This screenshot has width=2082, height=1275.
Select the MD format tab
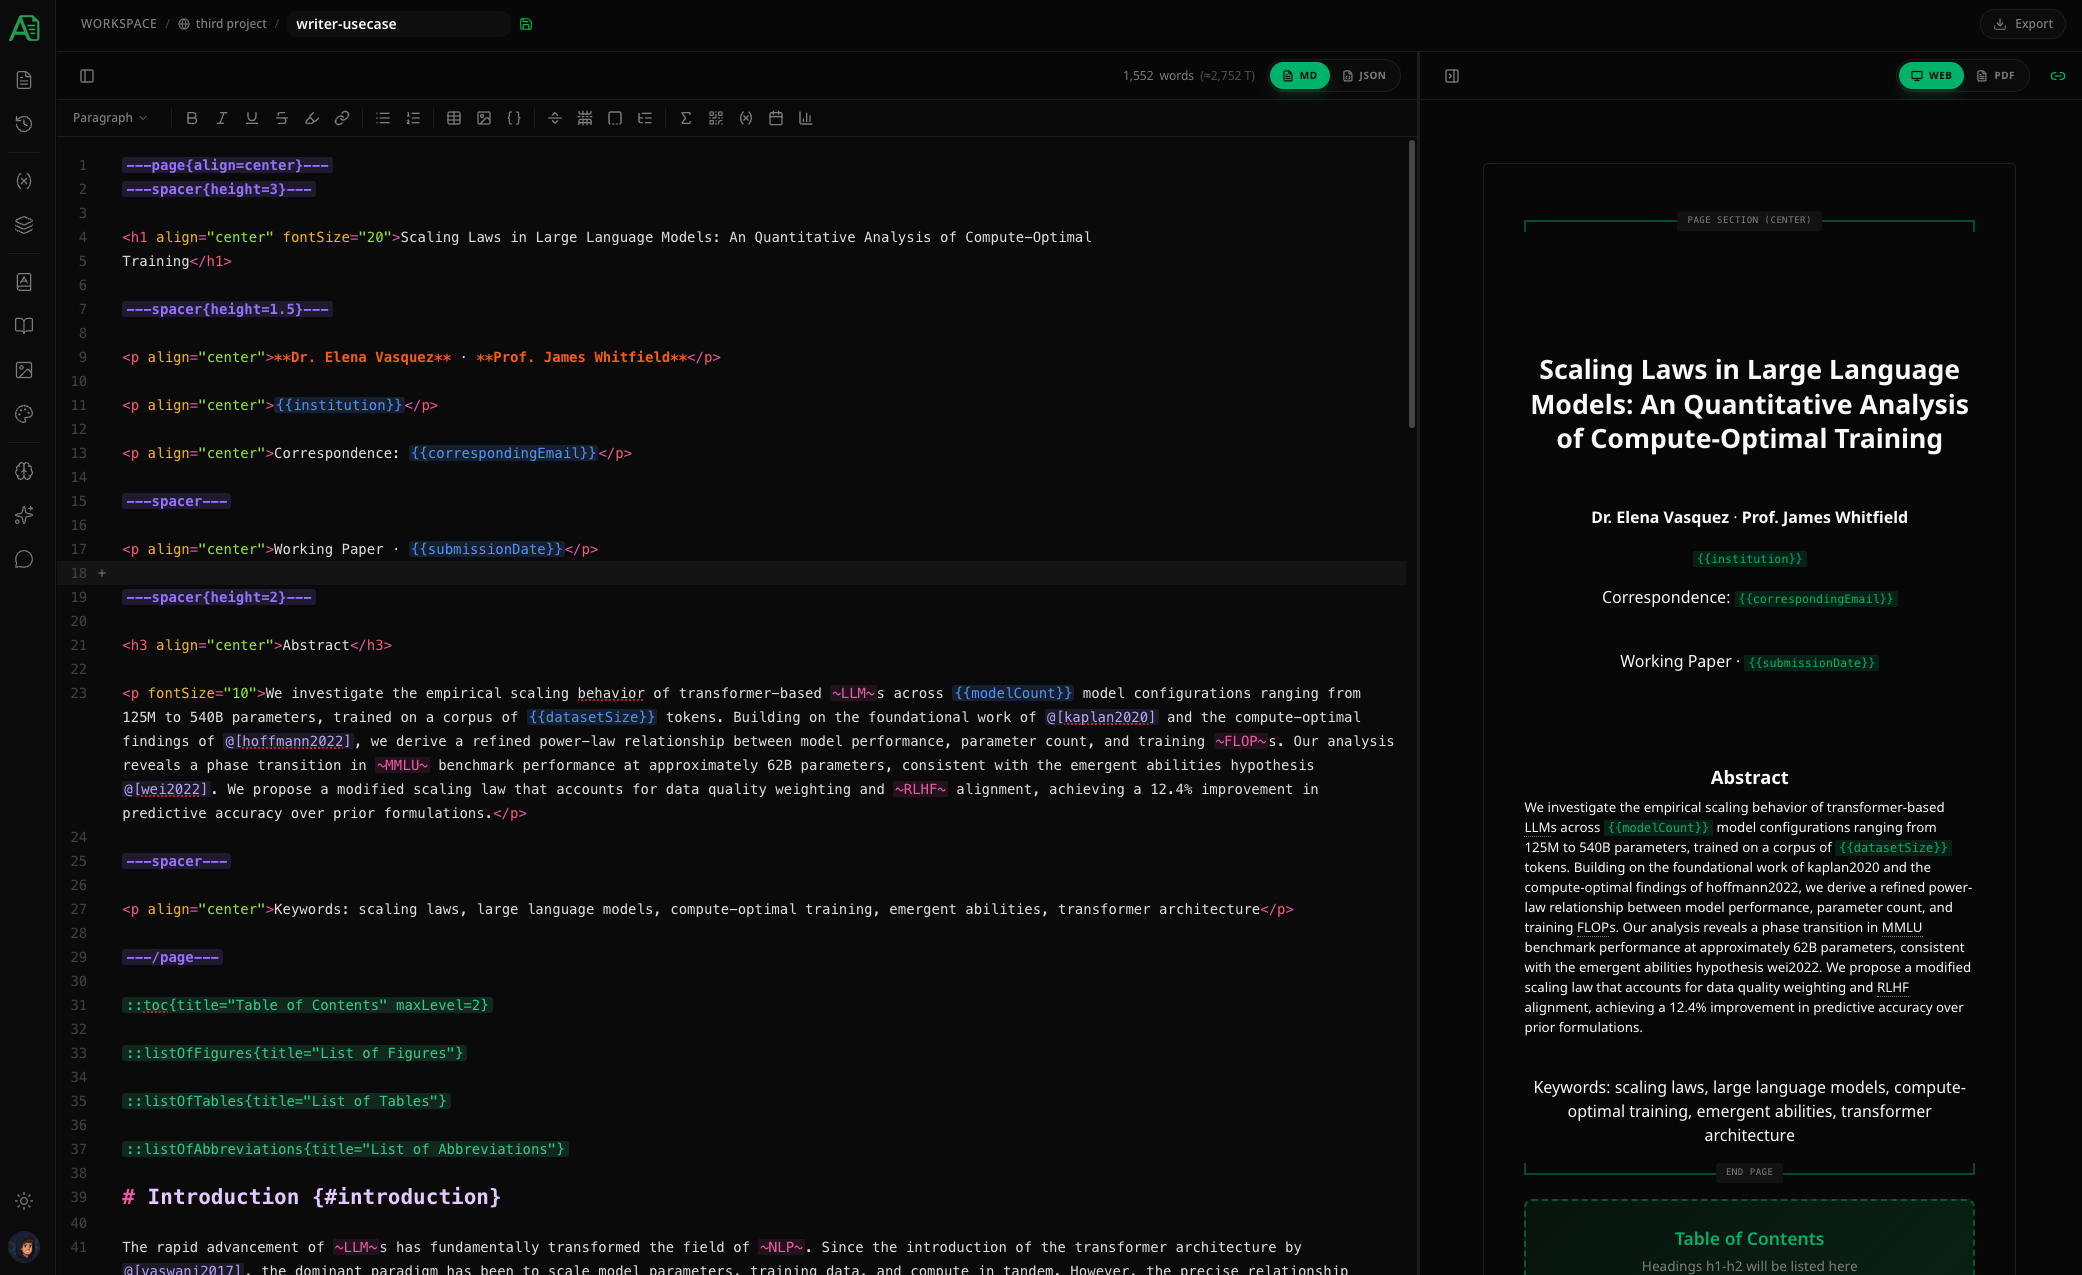click(1299, 75)
